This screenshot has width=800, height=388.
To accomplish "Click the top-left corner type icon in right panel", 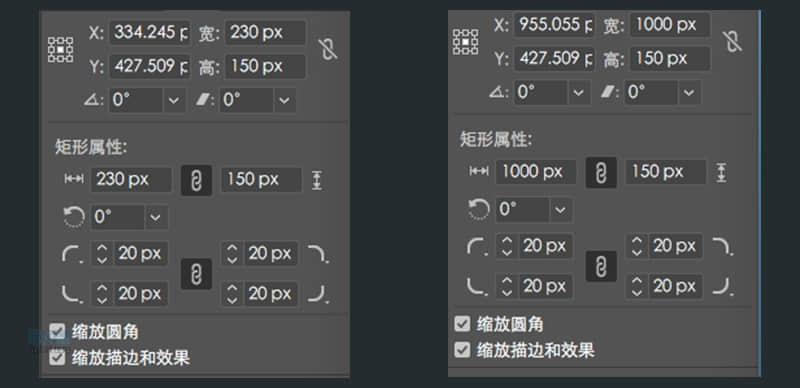I will pyautogui.click(x=477, y=246).
